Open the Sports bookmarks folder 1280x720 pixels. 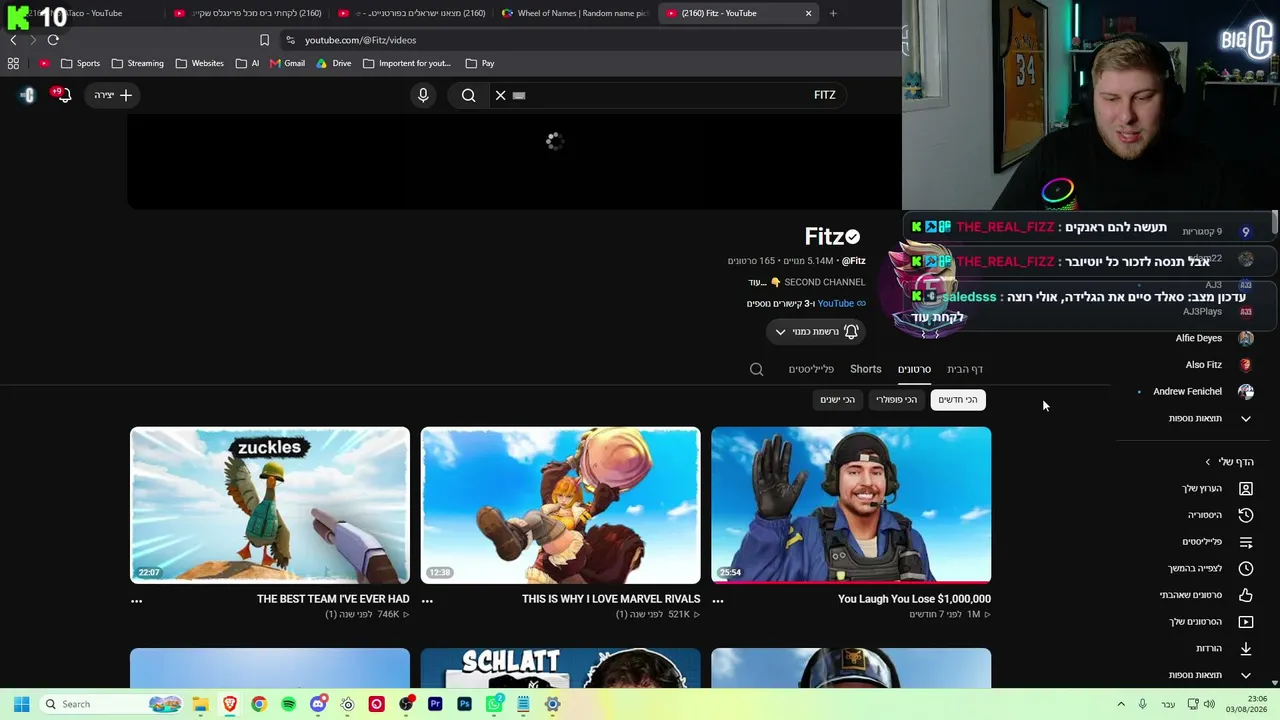point(80,63)
